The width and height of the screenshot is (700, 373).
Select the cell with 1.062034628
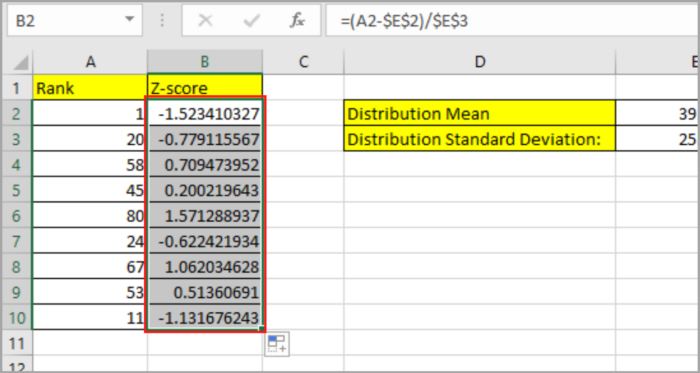click(x=205, y=266)
